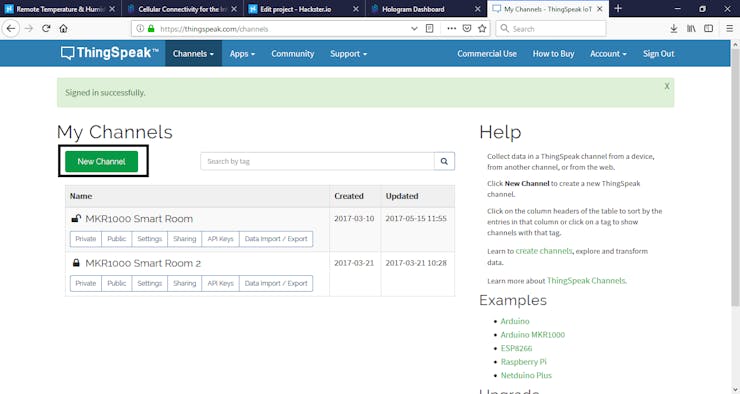Close the Edit project Hackster.io tab

[x=356, y=9]
